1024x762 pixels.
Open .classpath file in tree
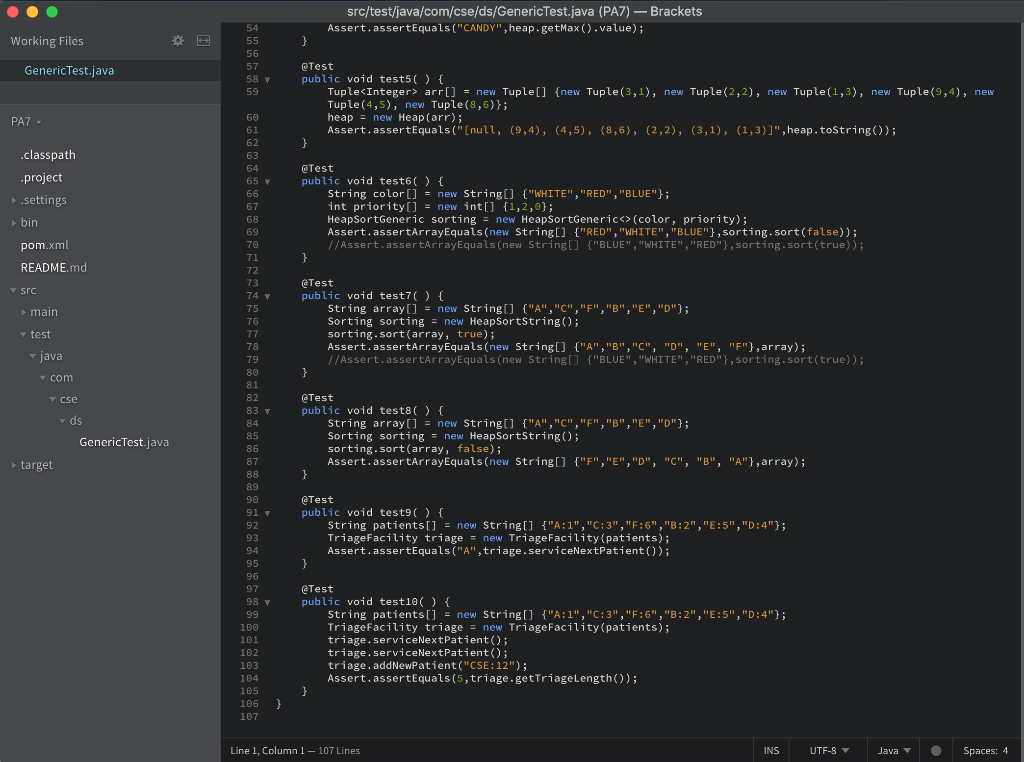tap(48, 155)
